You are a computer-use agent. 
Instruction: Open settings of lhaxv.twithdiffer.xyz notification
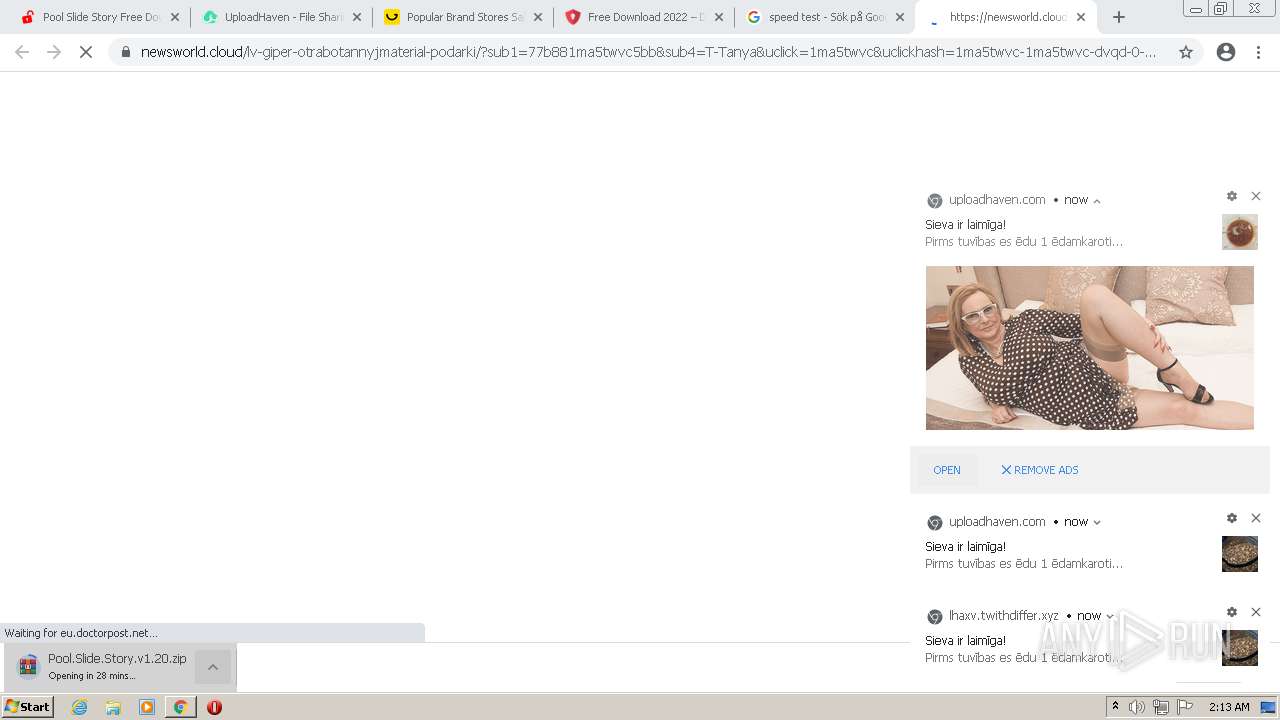click(x=1232, y=612)
